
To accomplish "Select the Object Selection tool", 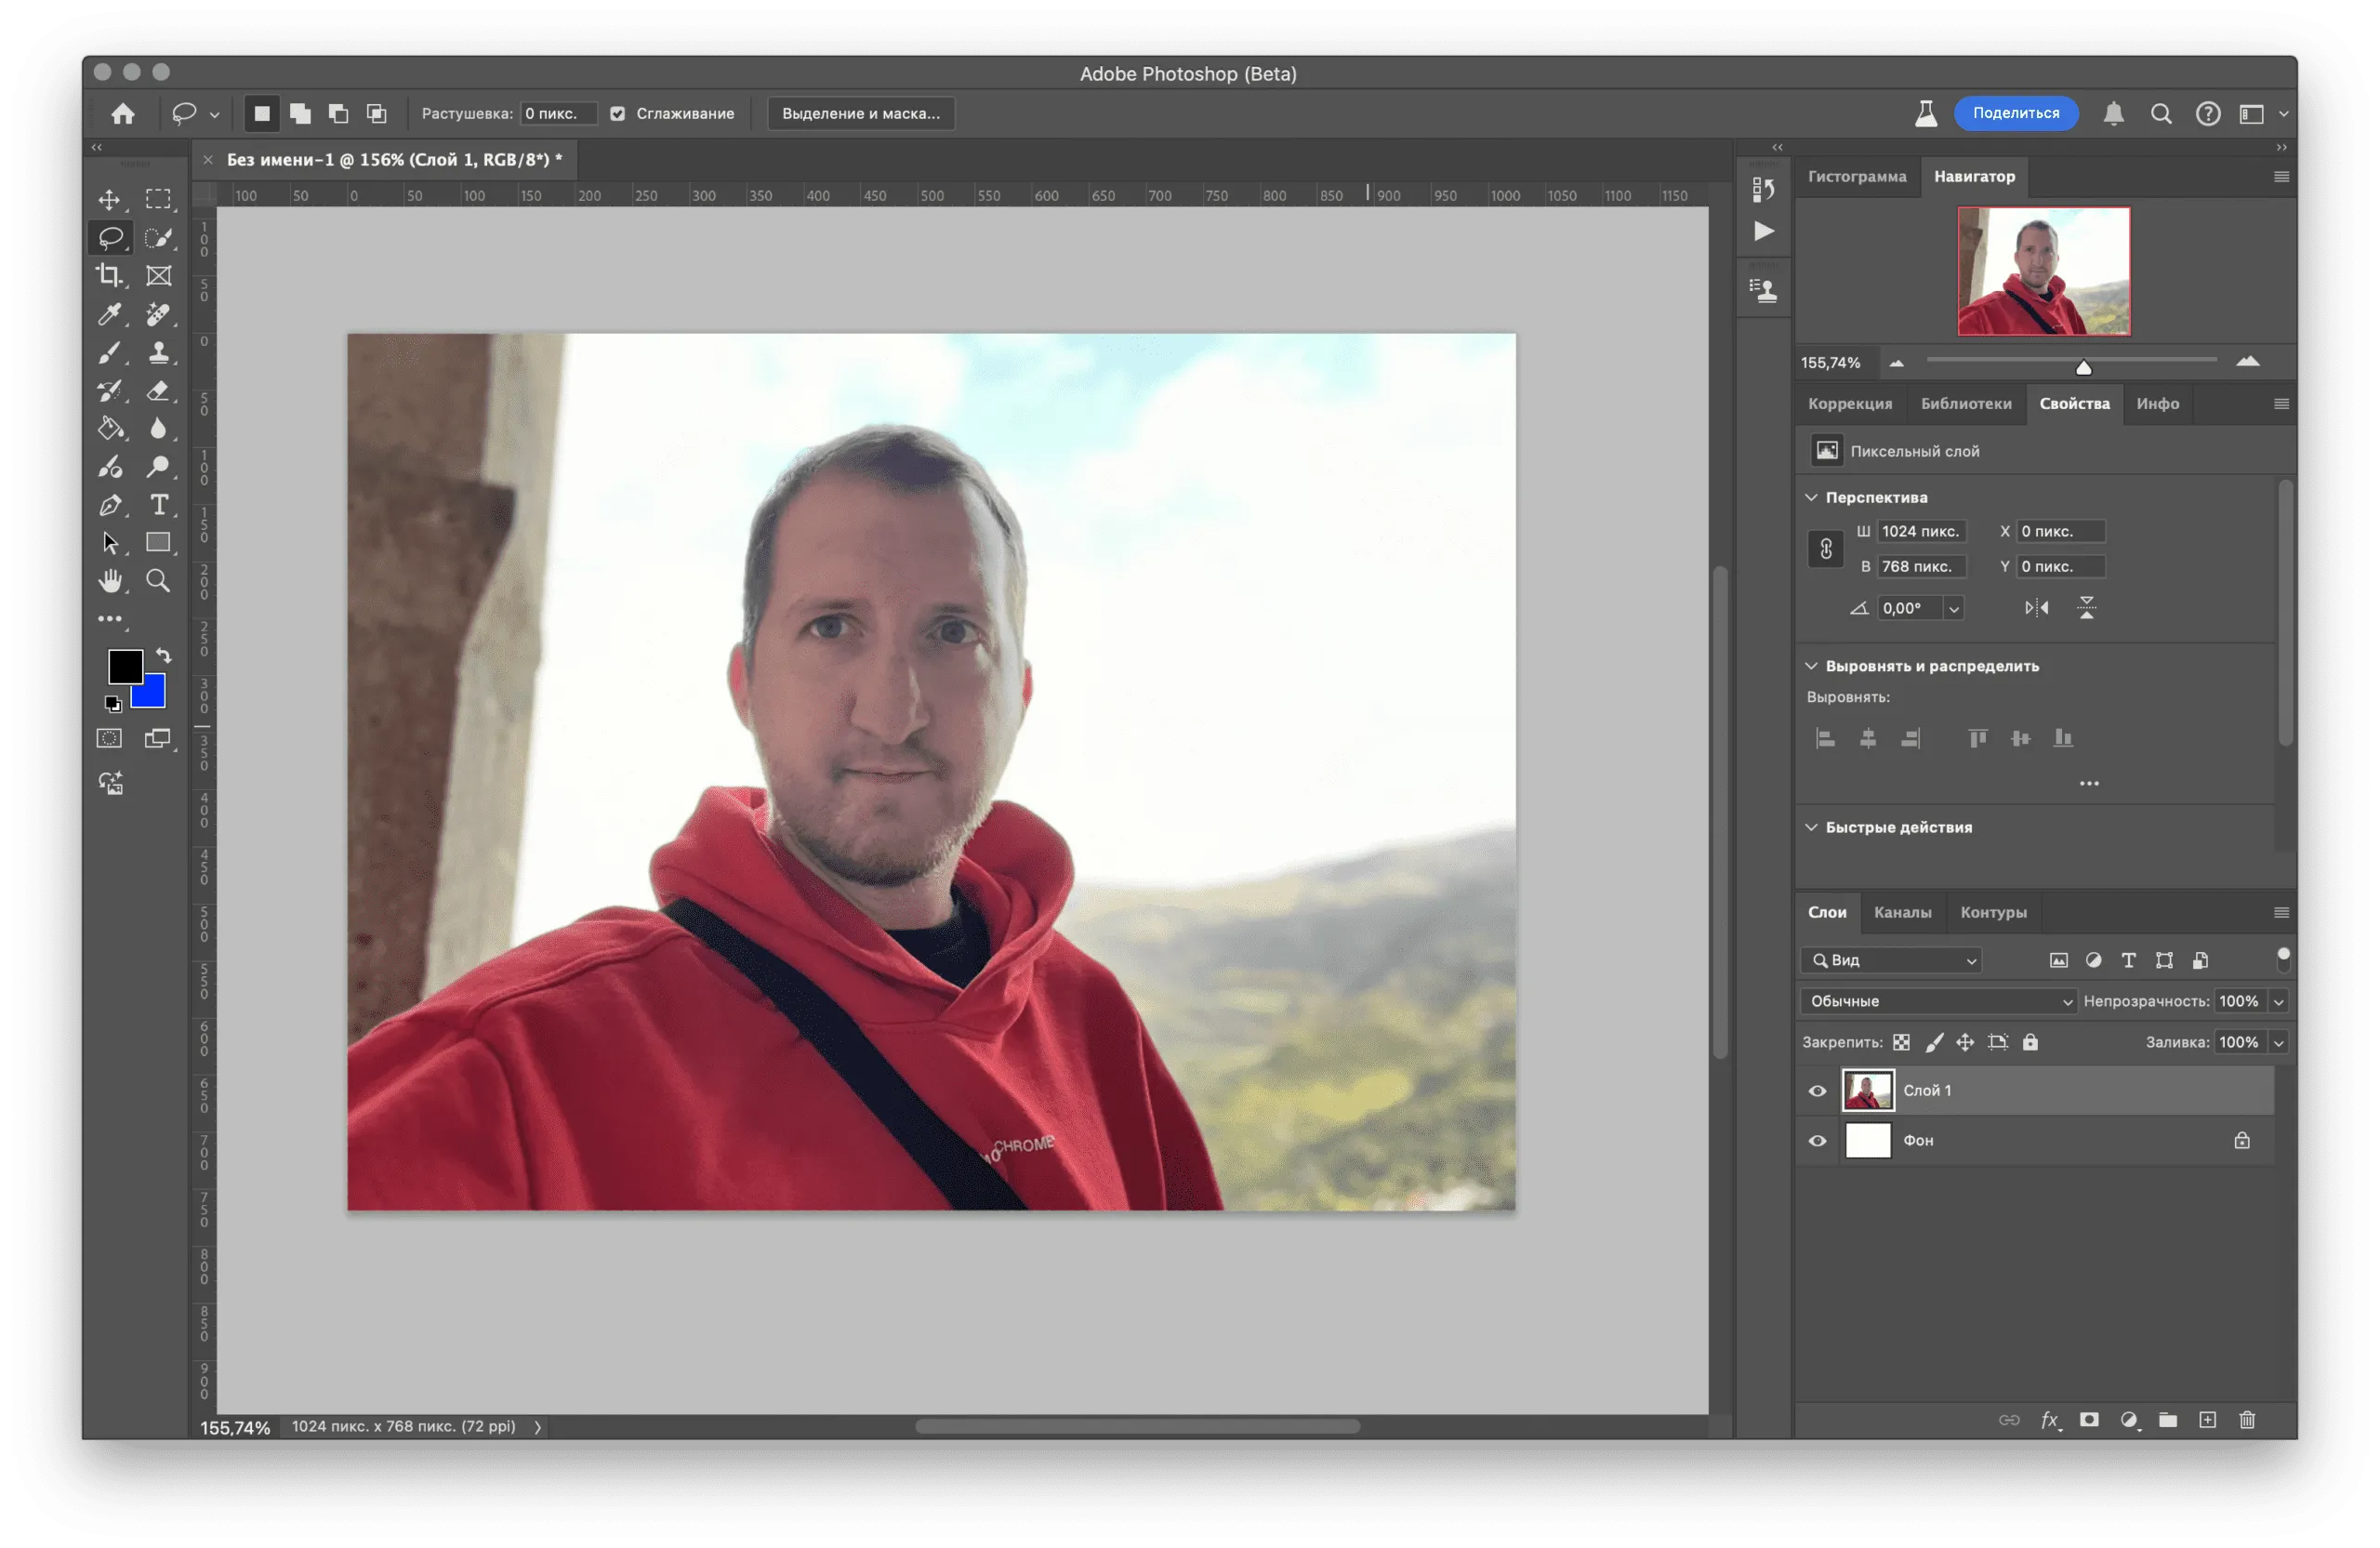I will pyautogui.click(x=158, y=237).
